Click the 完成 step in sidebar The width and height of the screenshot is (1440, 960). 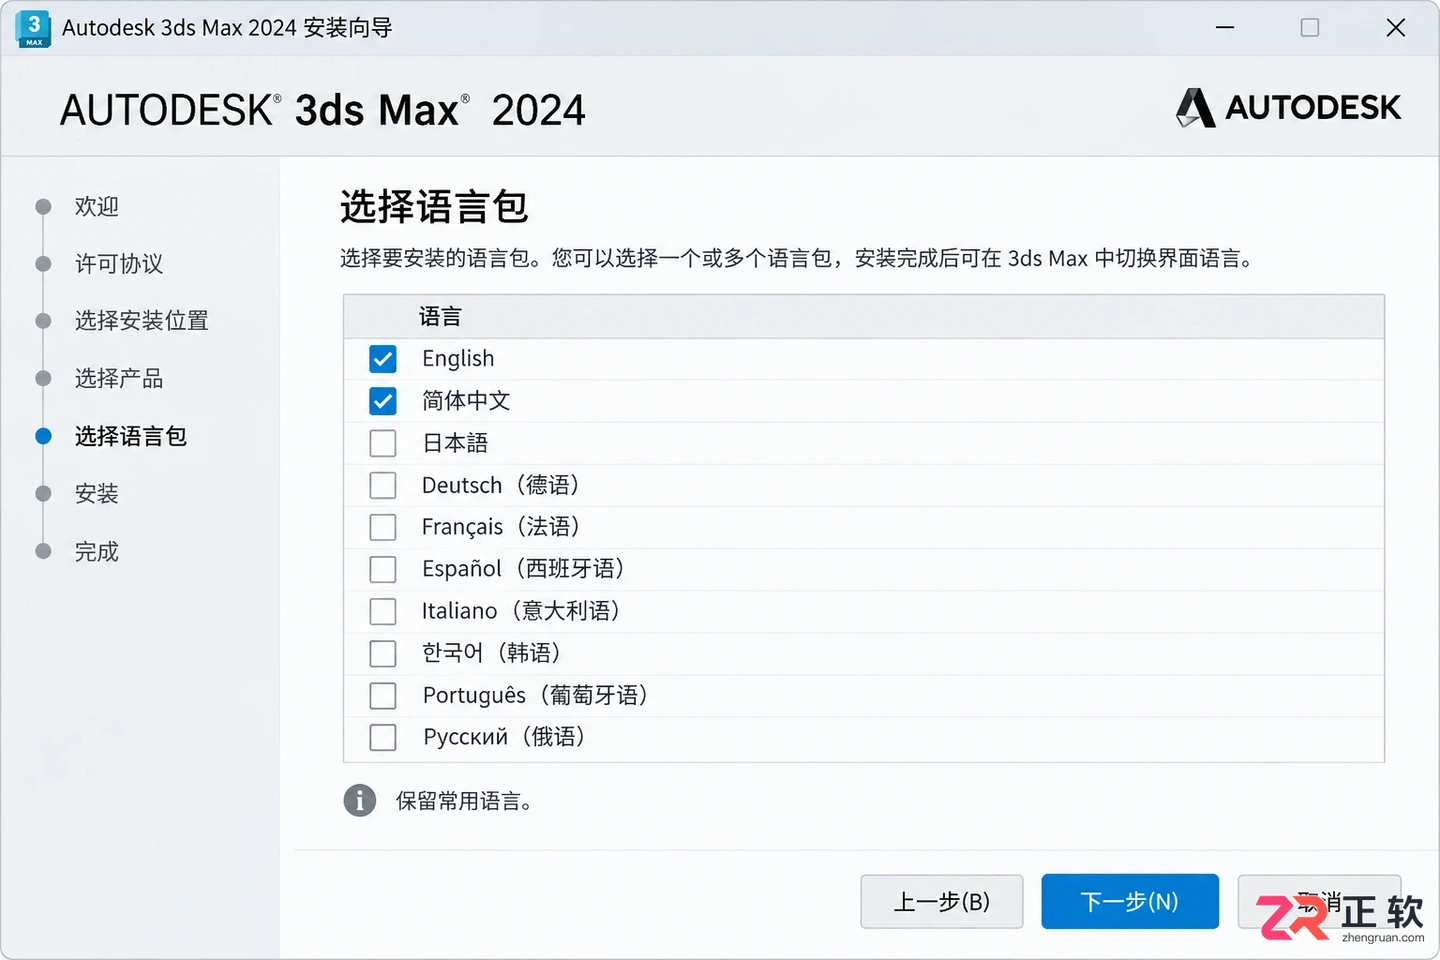coord(97,551)
